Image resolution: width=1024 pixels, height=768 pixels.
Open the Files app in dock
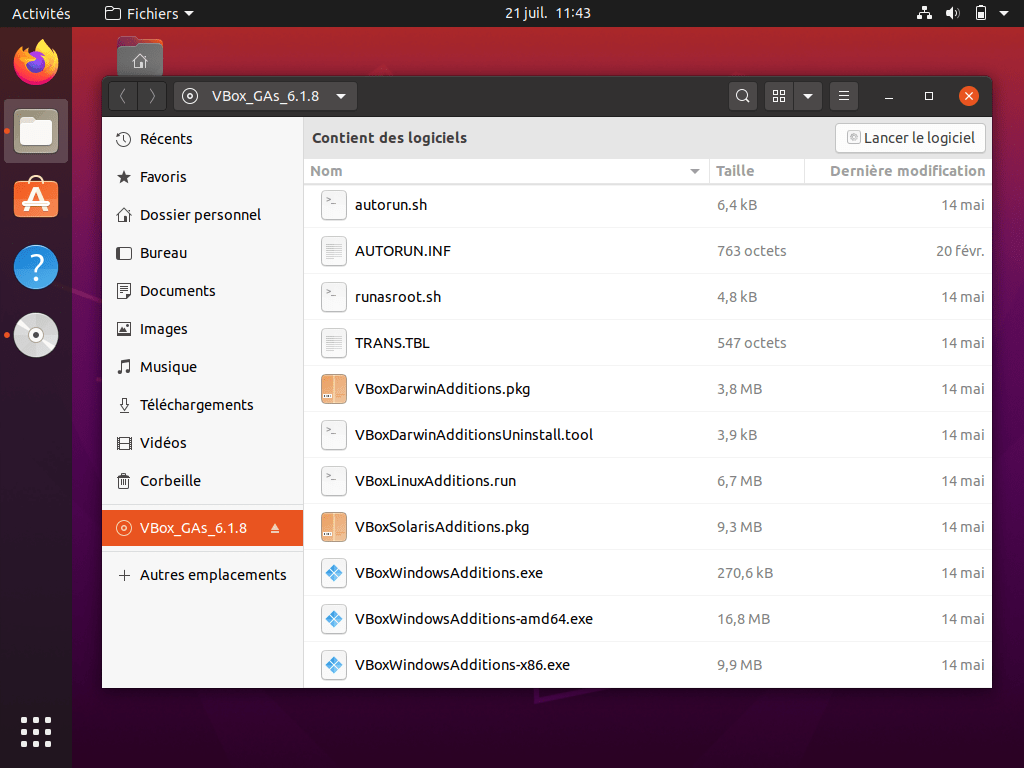[x=36, y=131]
